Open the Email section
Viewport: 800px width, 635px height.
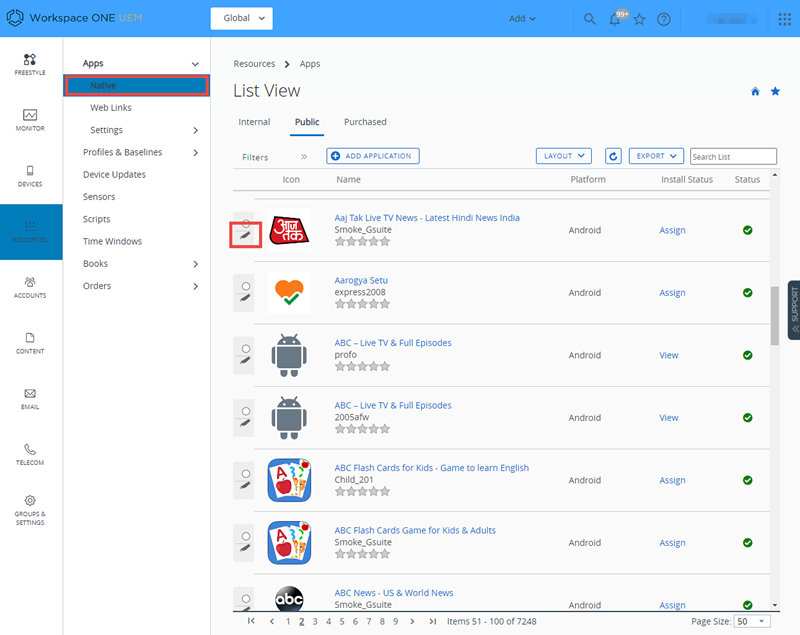30,399
